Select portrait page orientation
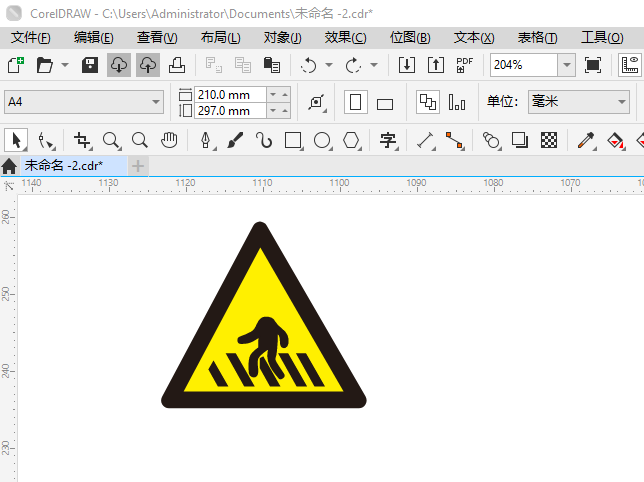The height and width of the screenshot is (482, 644). pos(356,102)
